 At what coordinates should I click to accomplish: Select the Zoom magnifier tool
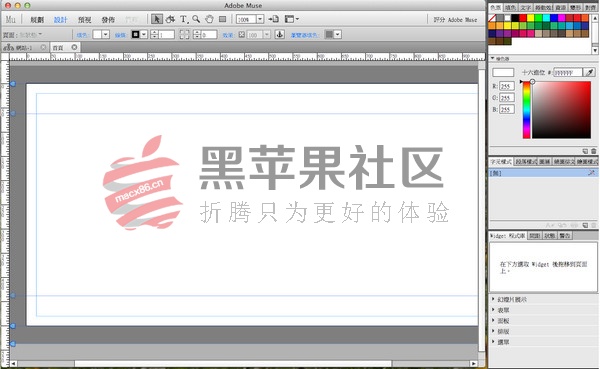pyautogui.click(x=196, y=19)
